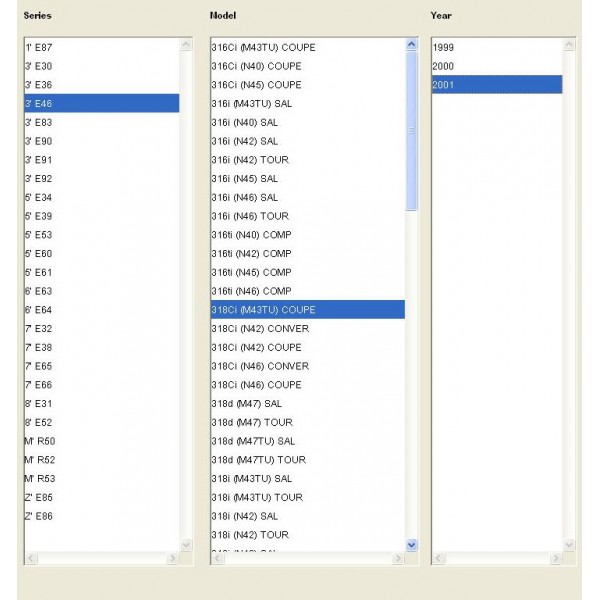Click Year list horizontal scroll right arrow
The image size is (600, 600).
(x=556, y=558)
